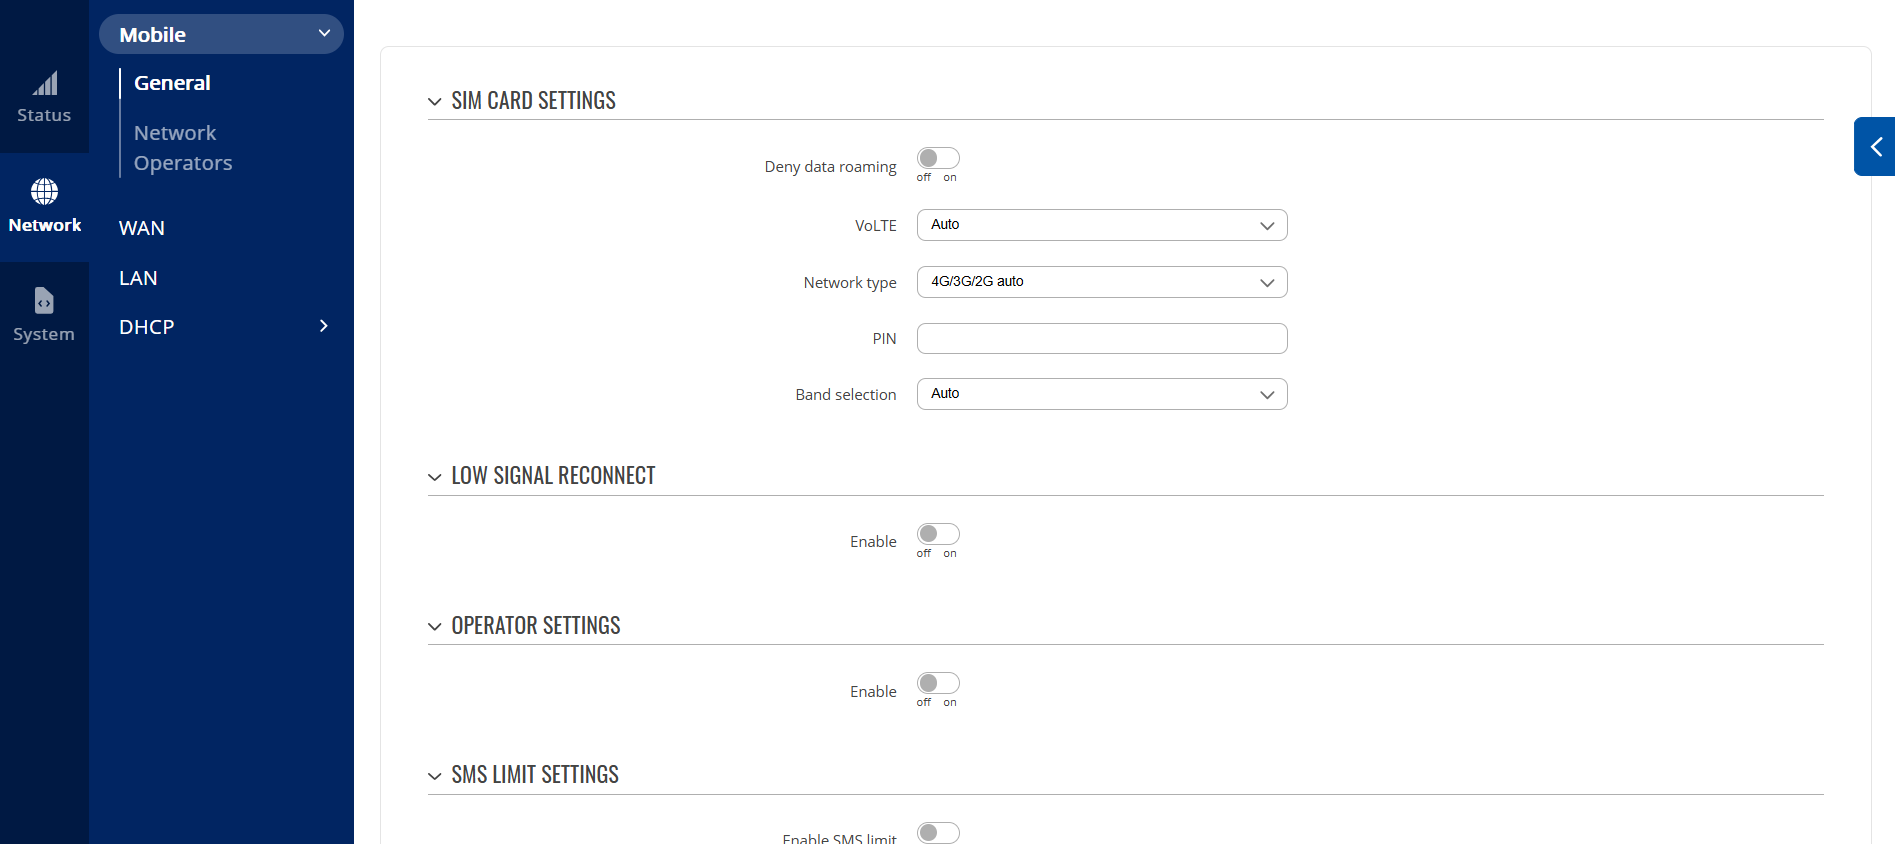Toggle the Enable SMS limit switch

tap(938, 832)
